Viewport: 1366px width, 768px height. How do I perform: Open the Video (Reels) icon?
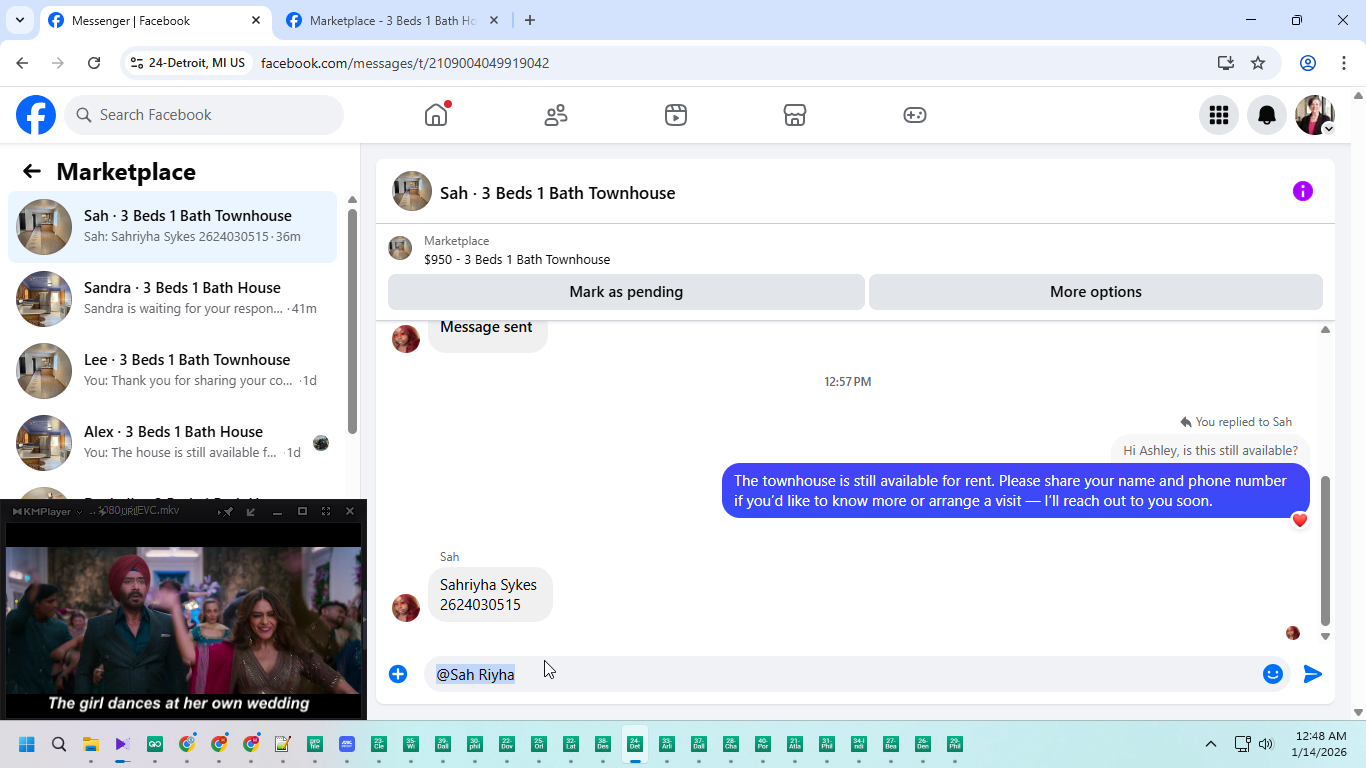[676, 115]
